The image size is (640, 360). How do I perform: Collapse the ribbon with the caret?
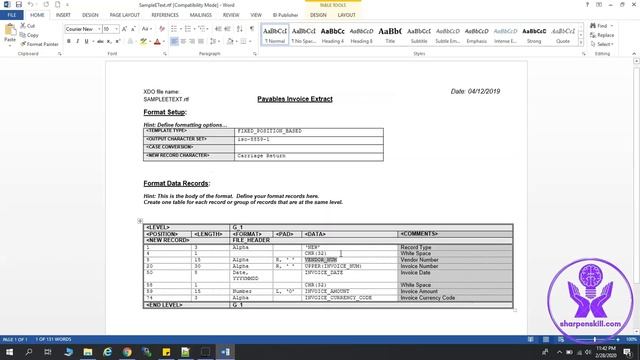coord(634,53)
